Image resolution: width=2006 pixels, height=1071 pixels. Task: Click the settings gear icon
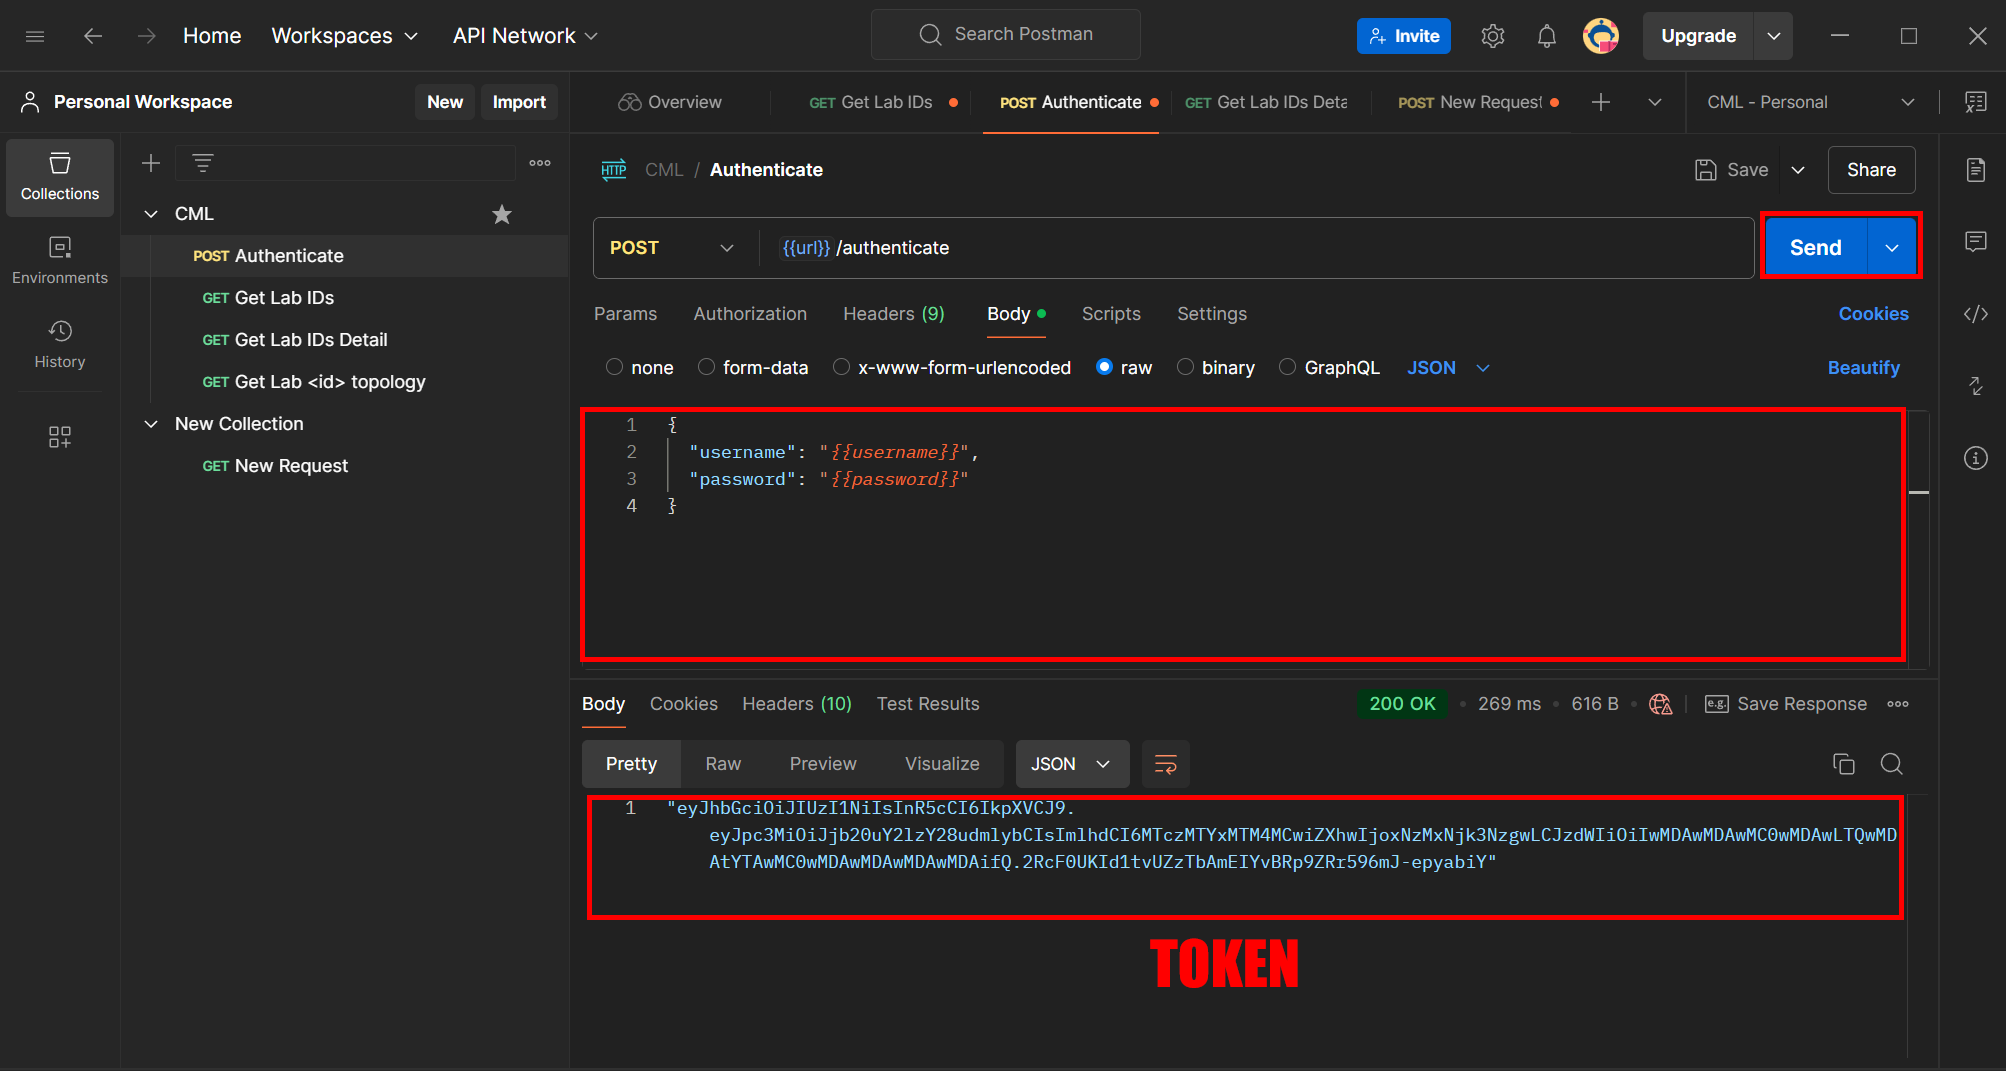tap(1492, 36)
